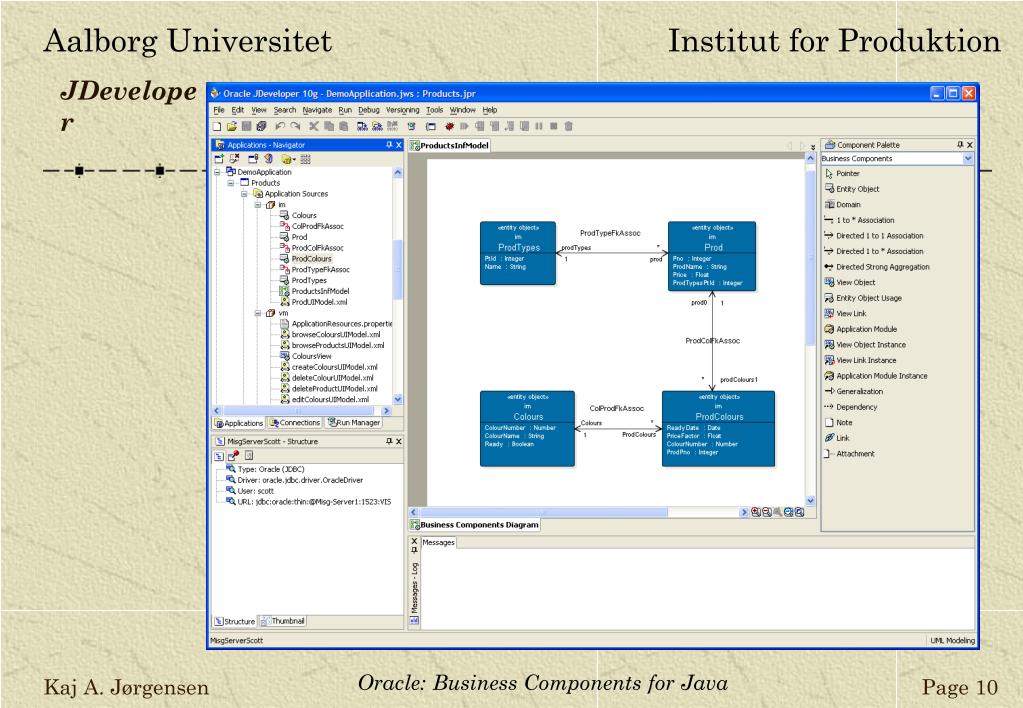Click navigator tree scroll-up arrow
Viewport: 1023px width, 708px height.
398,173
